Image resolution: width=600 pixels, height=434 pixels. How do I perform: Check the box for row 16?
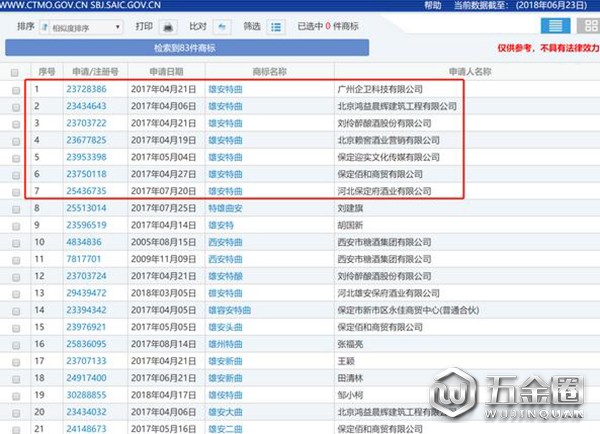tap(16, 345)
